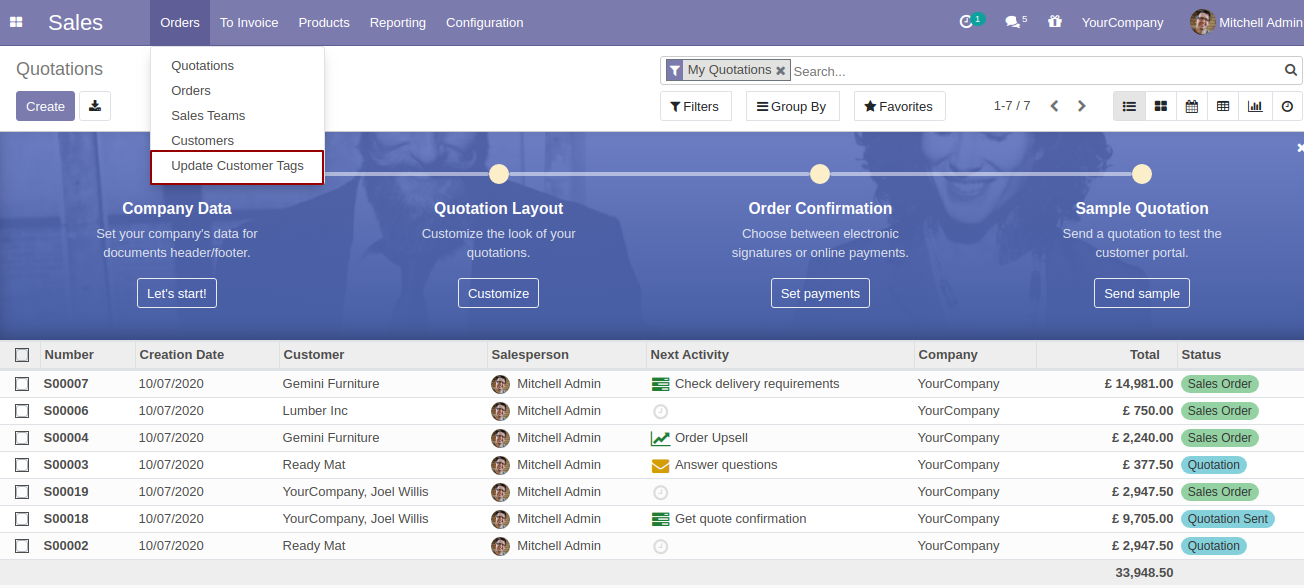Click the Orders top menu
The width and height of the screenshot is (1304, 588).
tap(180, 22)
